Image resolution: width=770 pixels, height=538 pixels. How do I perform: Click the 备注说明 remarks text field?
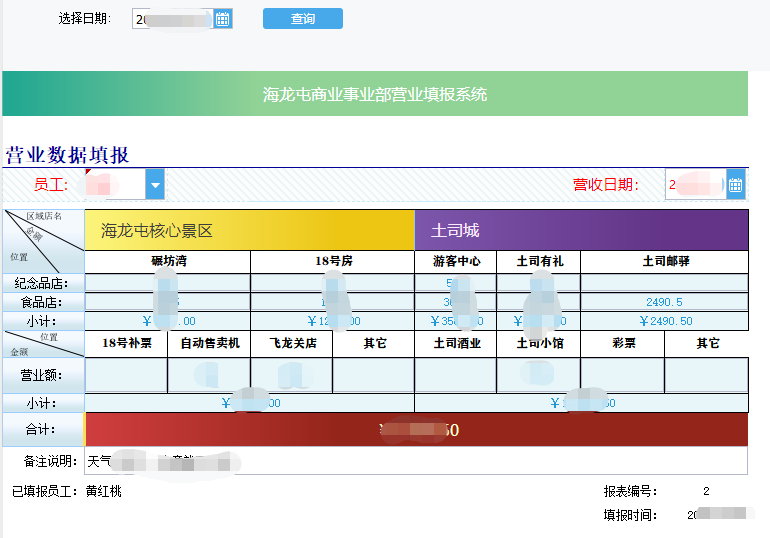(x=416, y=461)
